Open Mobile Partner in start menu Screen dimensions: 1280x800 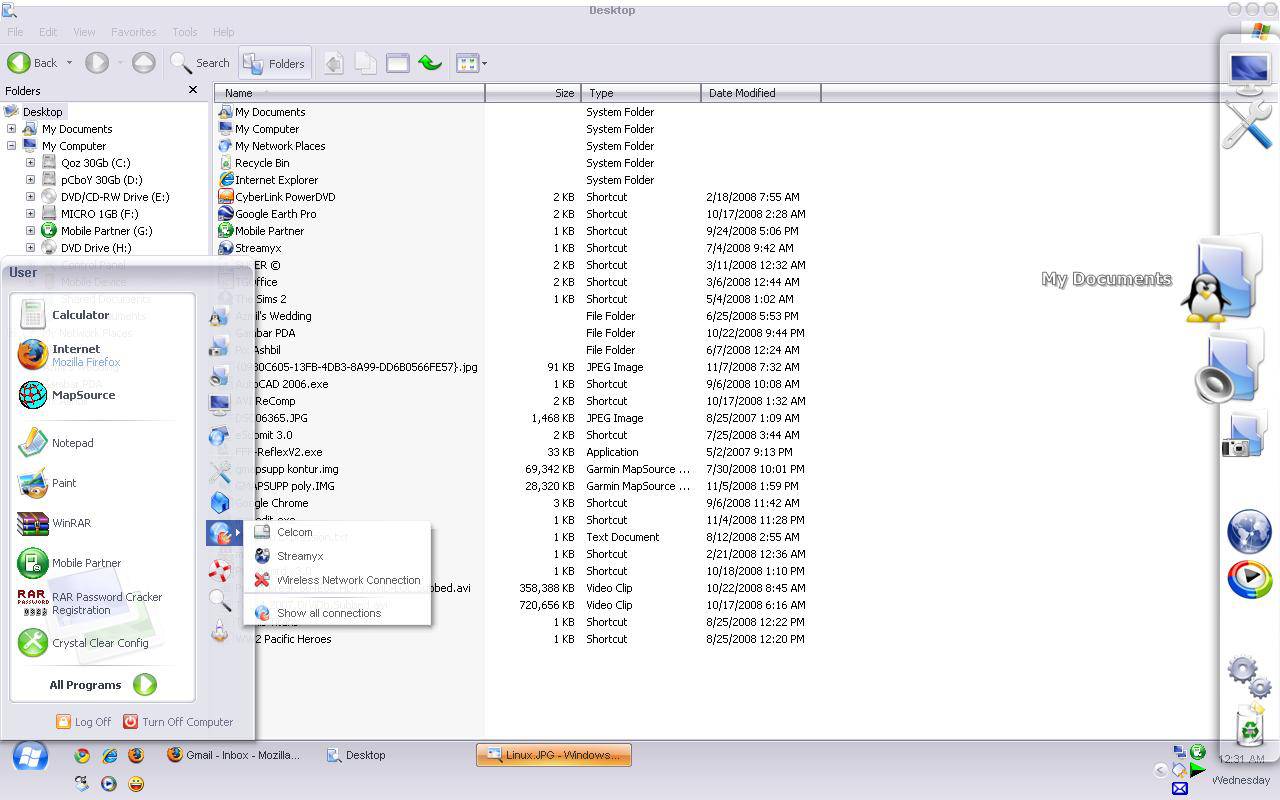pos(69,563)
